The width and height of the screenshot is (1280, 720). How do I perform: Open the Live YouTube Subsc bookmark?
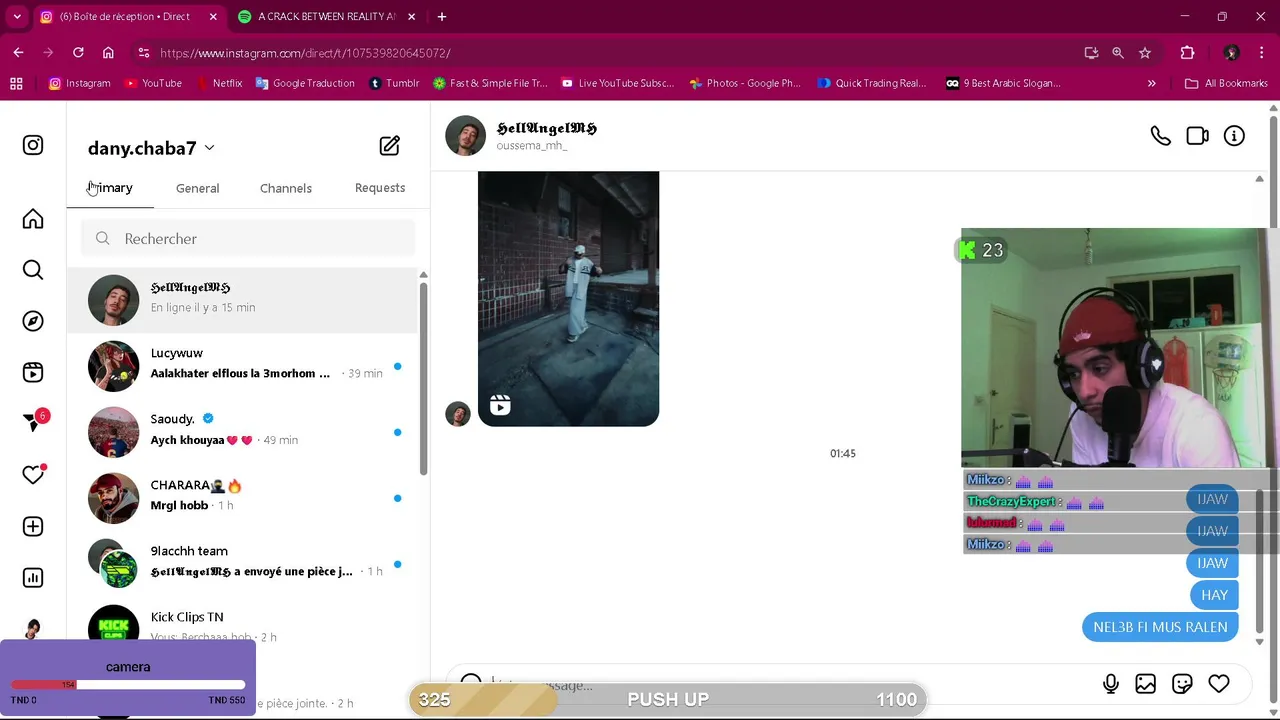tap(617, 84)
